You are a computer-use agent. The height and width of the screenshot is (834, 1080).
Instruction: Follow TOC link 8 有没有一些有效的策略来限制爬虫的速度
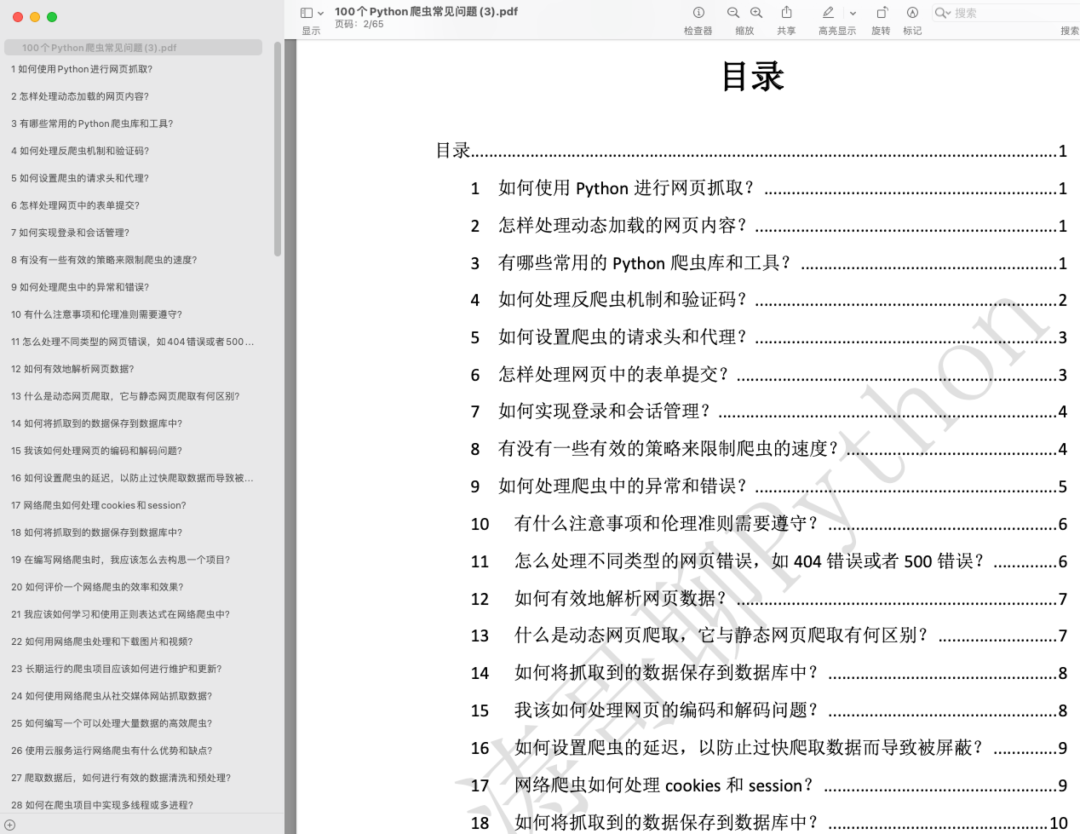coord(769,449)
